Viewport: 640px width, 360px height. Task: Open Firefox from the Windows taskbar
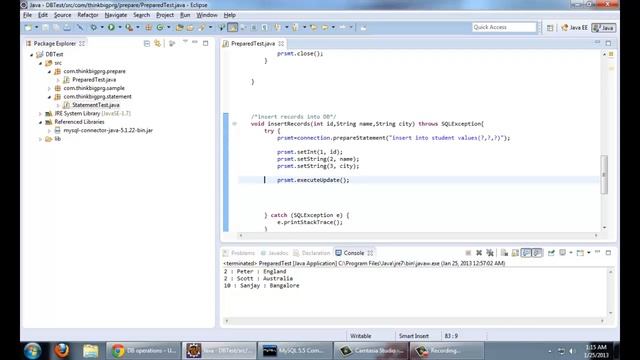click(62, 351)
